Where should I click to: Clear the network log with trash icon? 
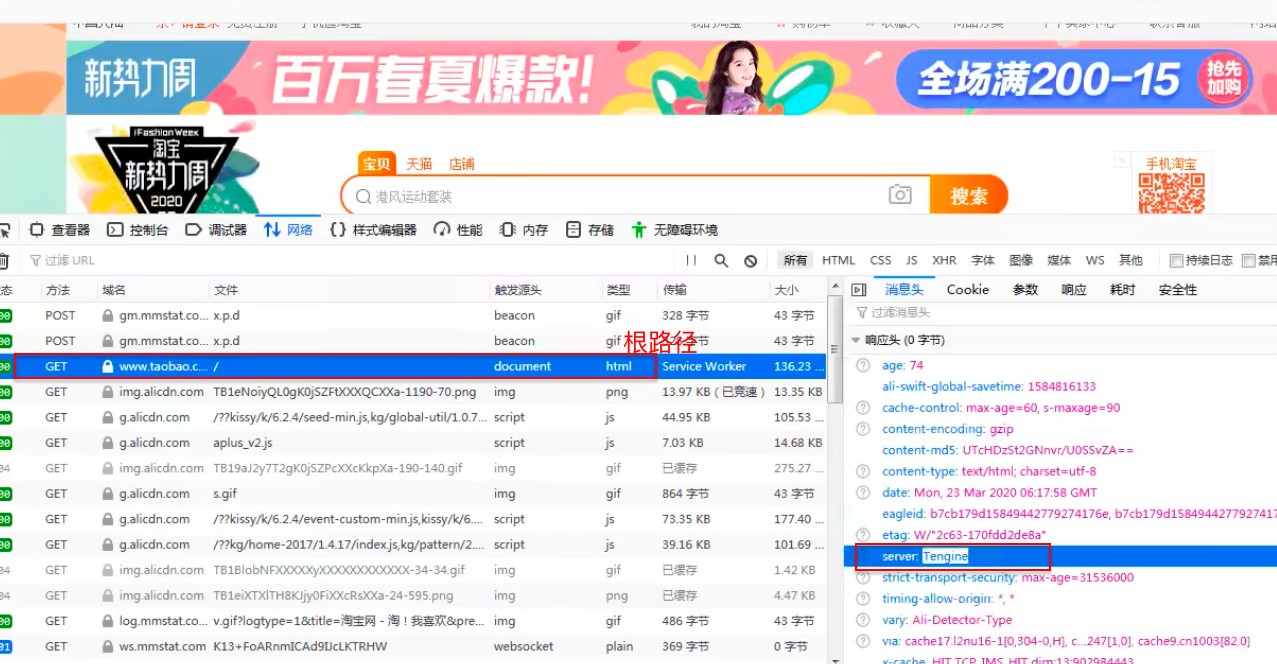point(4,261)
